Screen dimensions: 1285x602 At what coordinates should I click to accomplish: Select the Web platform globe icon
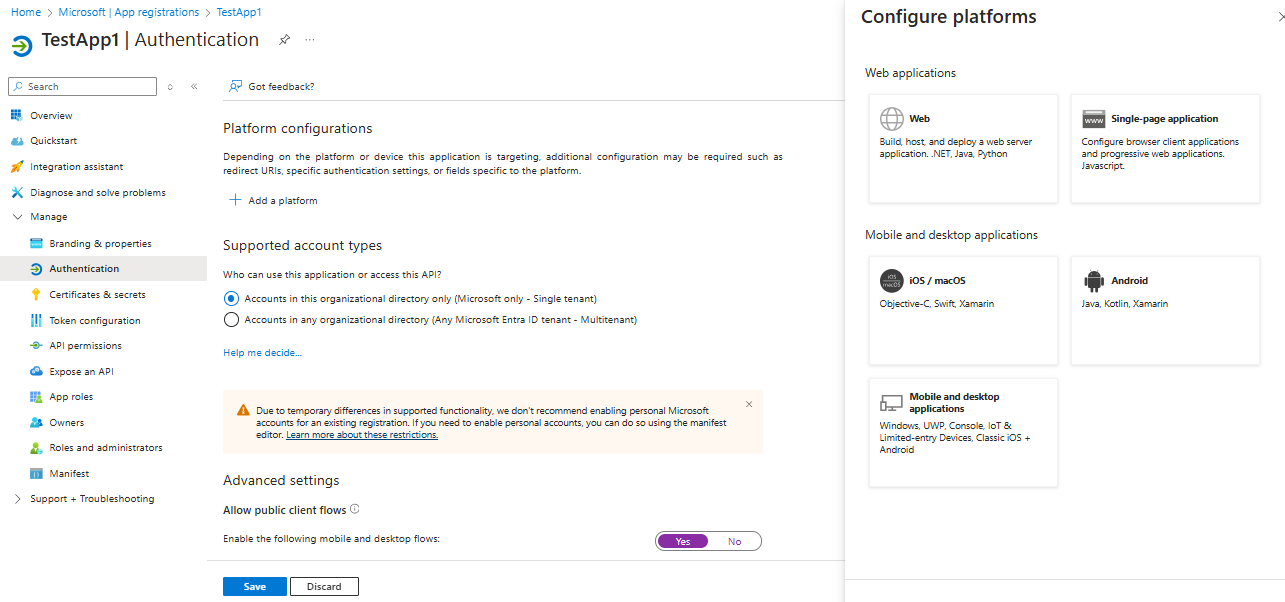click(x=892, y=119)
